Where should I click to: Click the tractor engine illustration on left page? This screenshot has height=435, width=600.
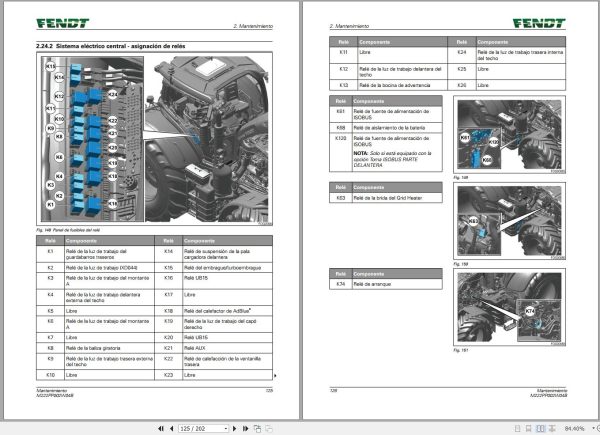(x=207, y=139)
